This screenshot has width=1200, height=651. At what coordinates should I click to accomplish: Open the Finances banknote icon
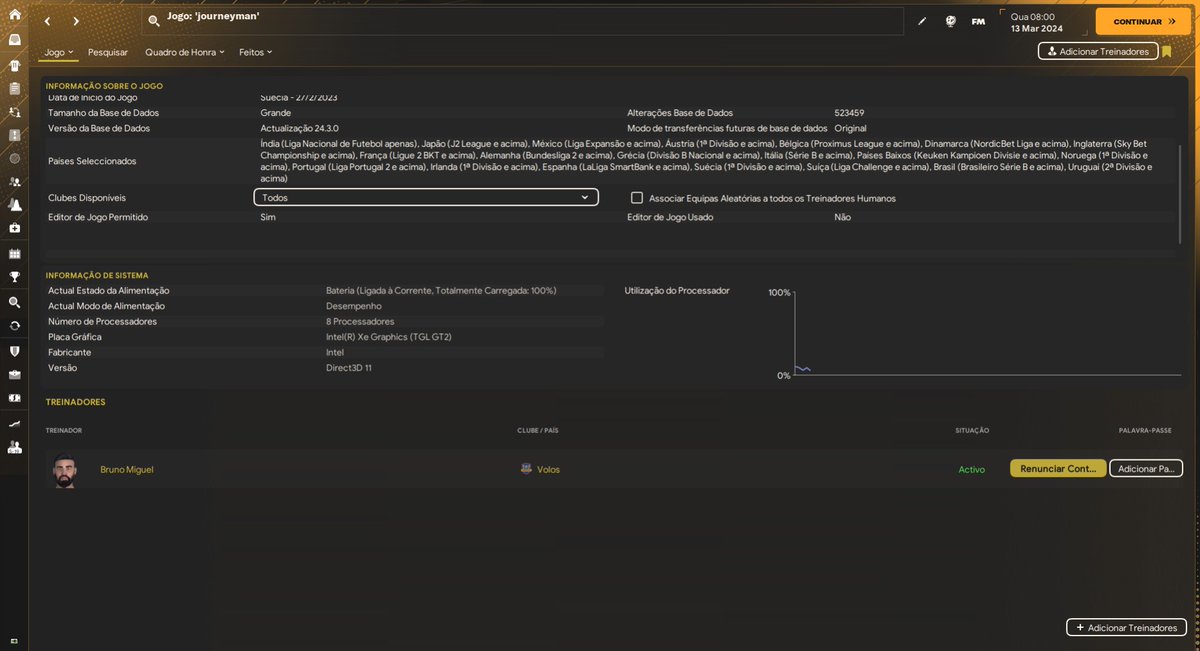point(14,398)
